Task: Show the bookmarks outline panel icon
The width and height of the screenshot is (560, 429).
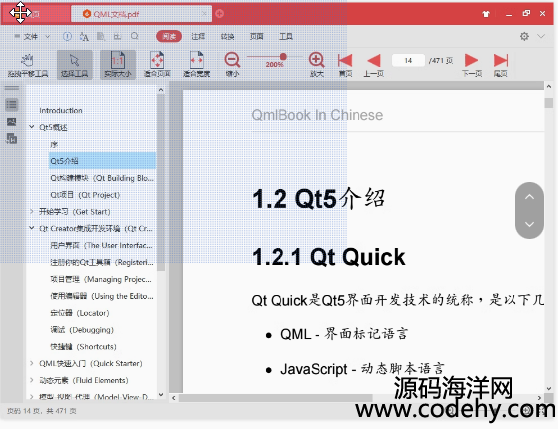Action: click(x=11, y=105)
